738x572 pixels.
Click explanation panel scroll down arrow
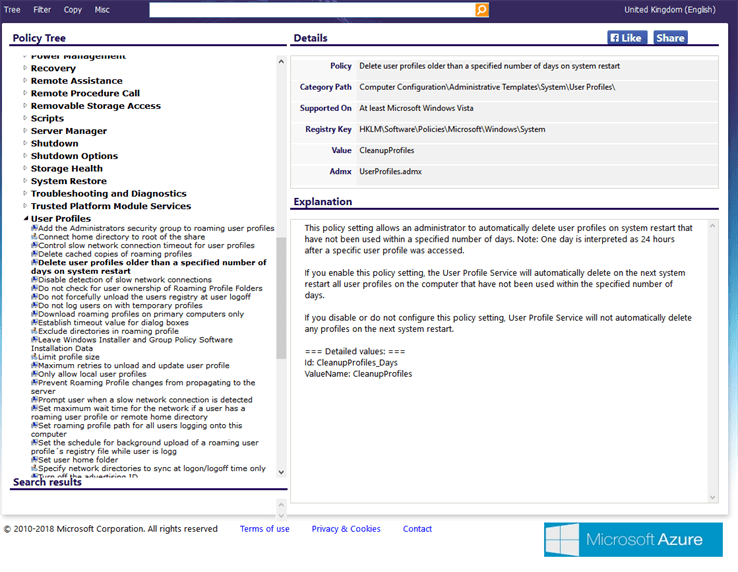coord(712,497)
